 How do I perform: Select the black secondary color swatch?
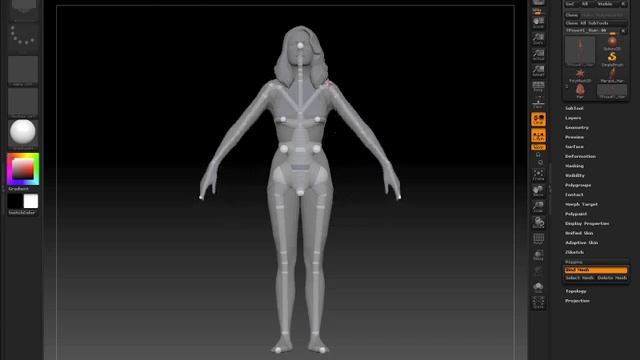[15, 201]
